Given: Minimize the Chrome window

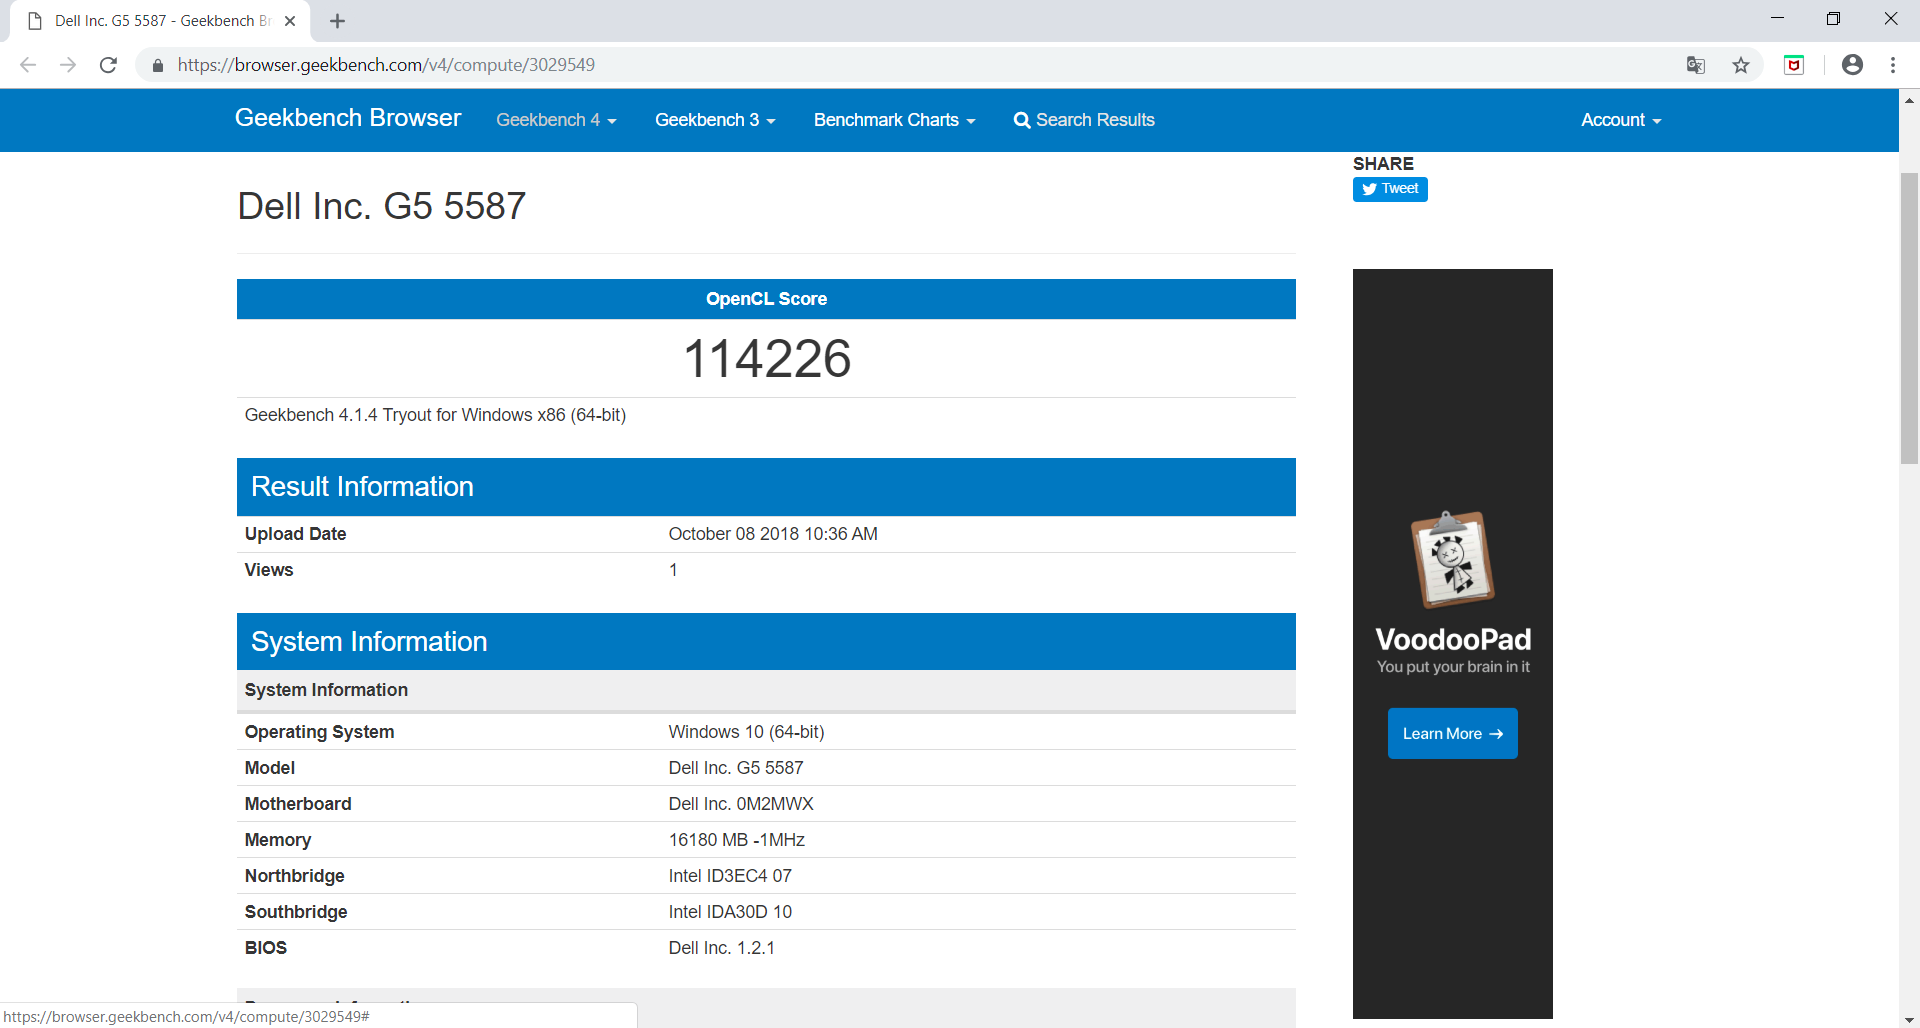Looking at the screenshot, I should click(x=1777, y=19).
